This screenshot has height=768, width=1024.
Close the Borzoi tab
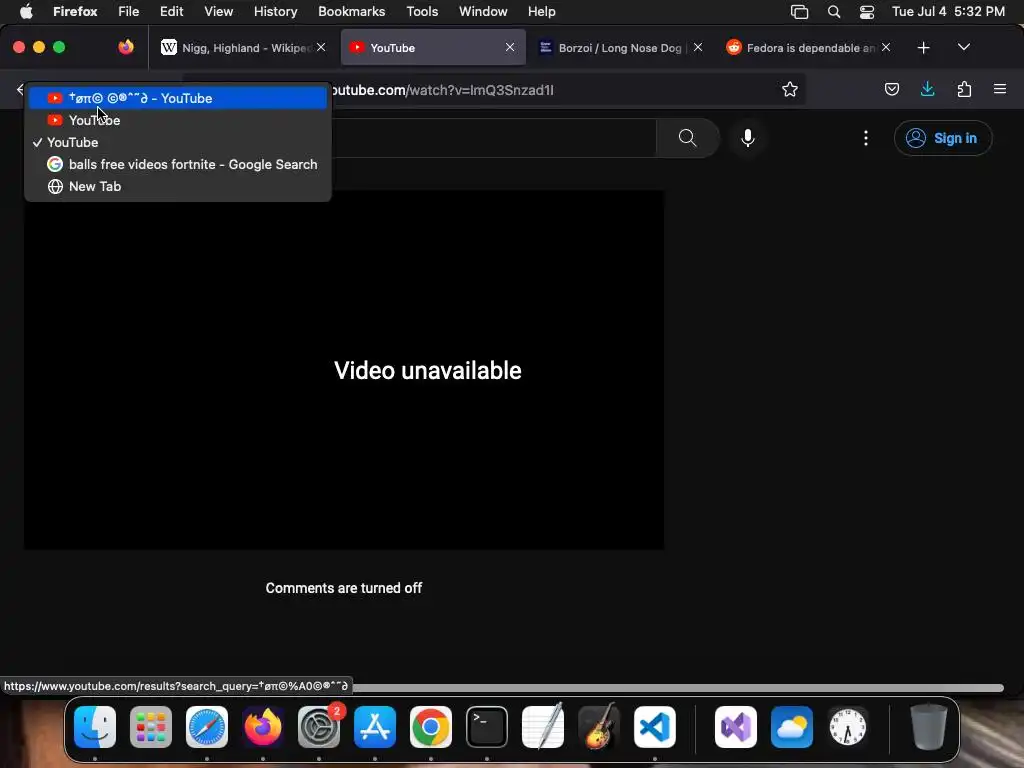click(x=698, y=47)
